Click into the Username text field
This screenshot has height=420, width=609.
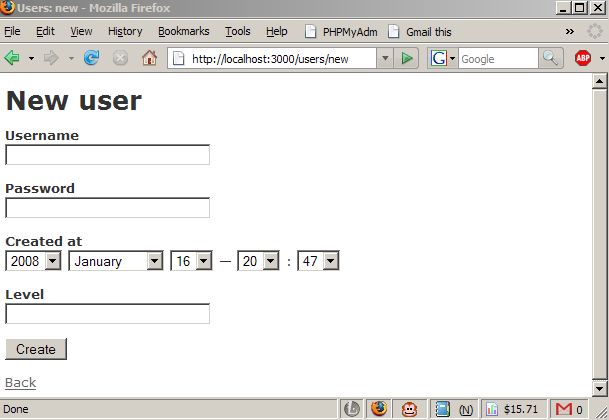pyautogui.click(x=107, y=155)
